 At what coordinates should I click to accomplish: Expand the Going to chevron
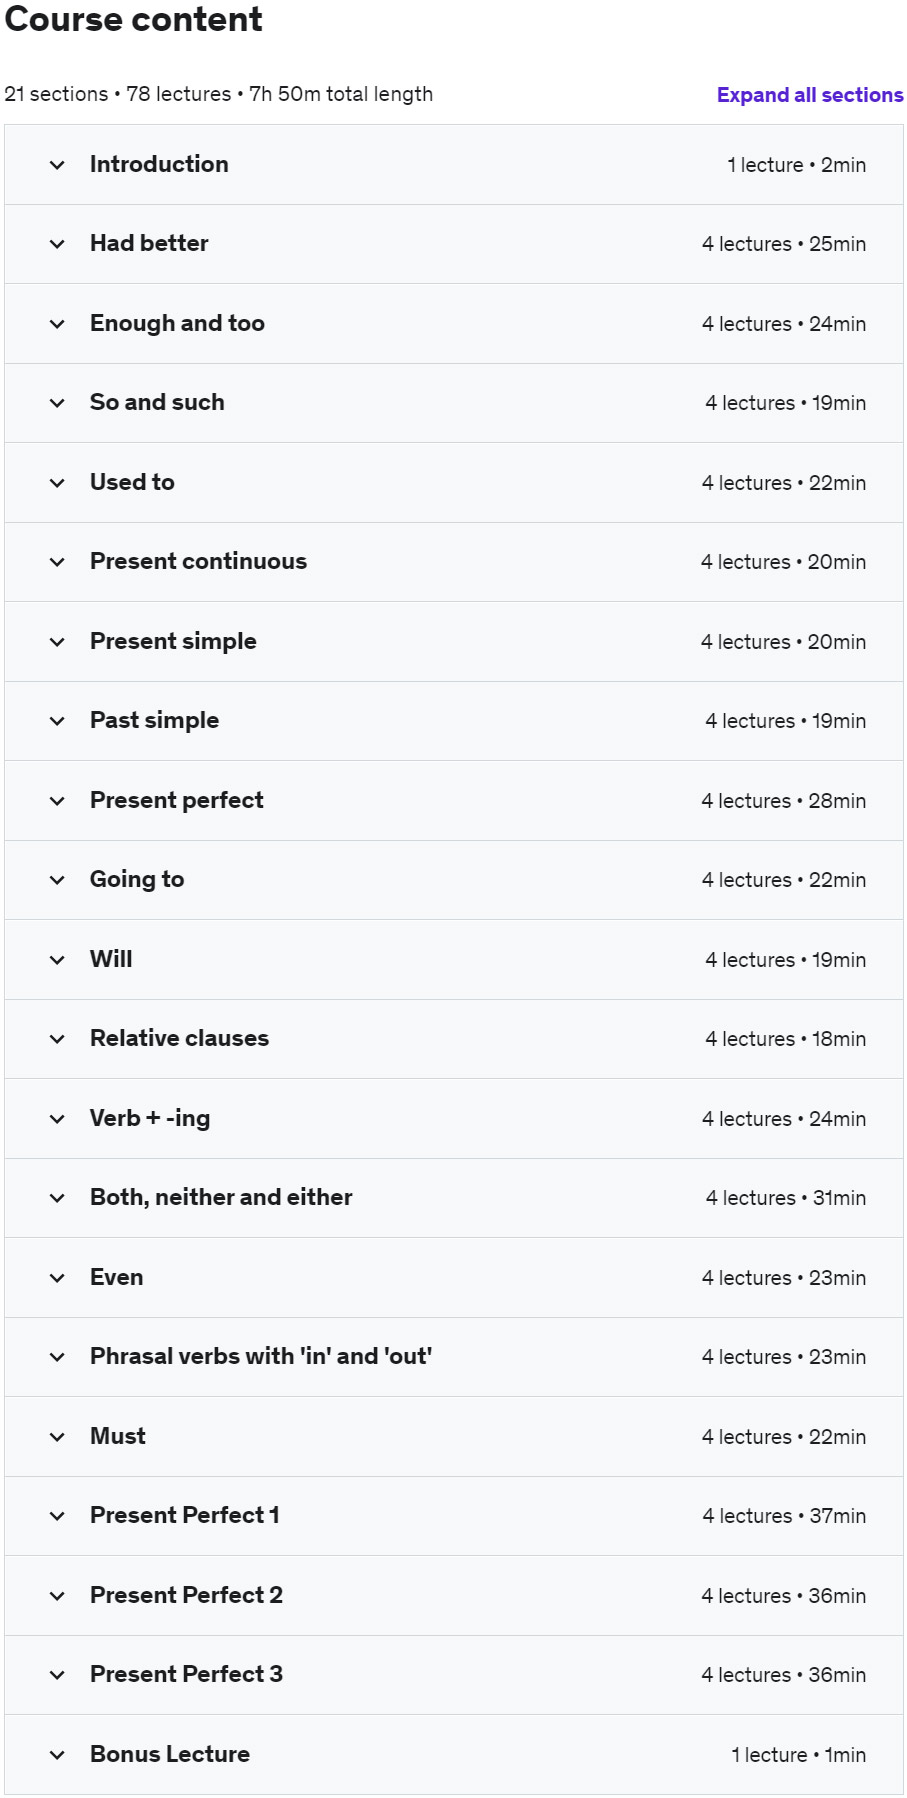pyautogui.click(x=57, y=880)
